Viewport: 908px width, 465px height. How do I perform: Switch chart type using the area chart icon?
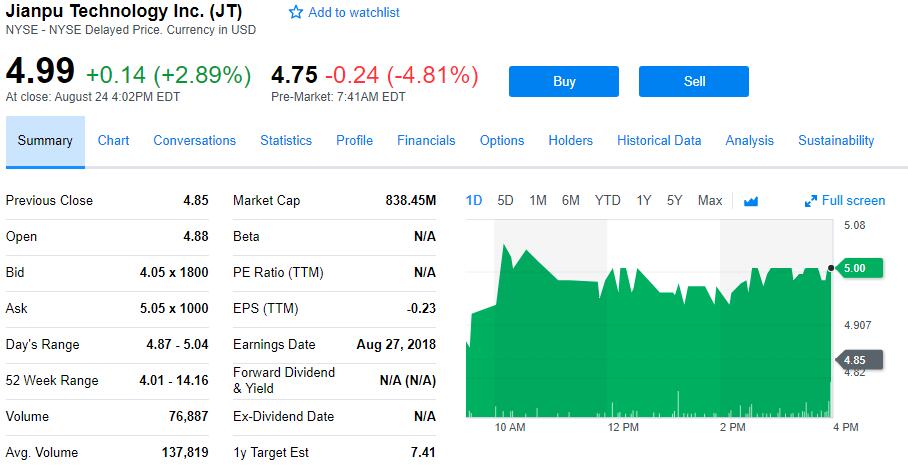point(751,201)
